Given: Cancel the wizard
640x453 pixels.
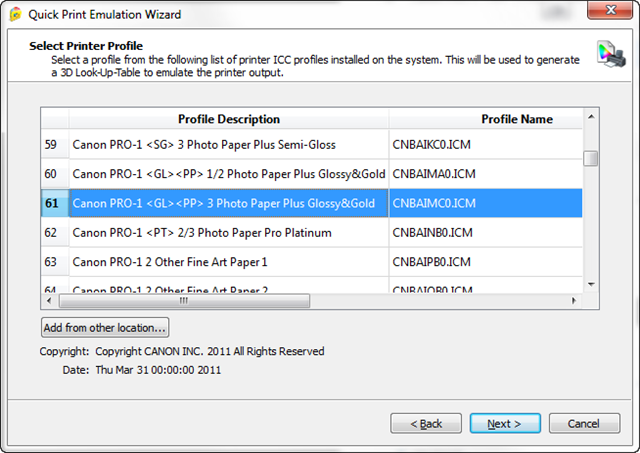Looking at the screenshot, I should pyautogui.click(x=584, y=424).
